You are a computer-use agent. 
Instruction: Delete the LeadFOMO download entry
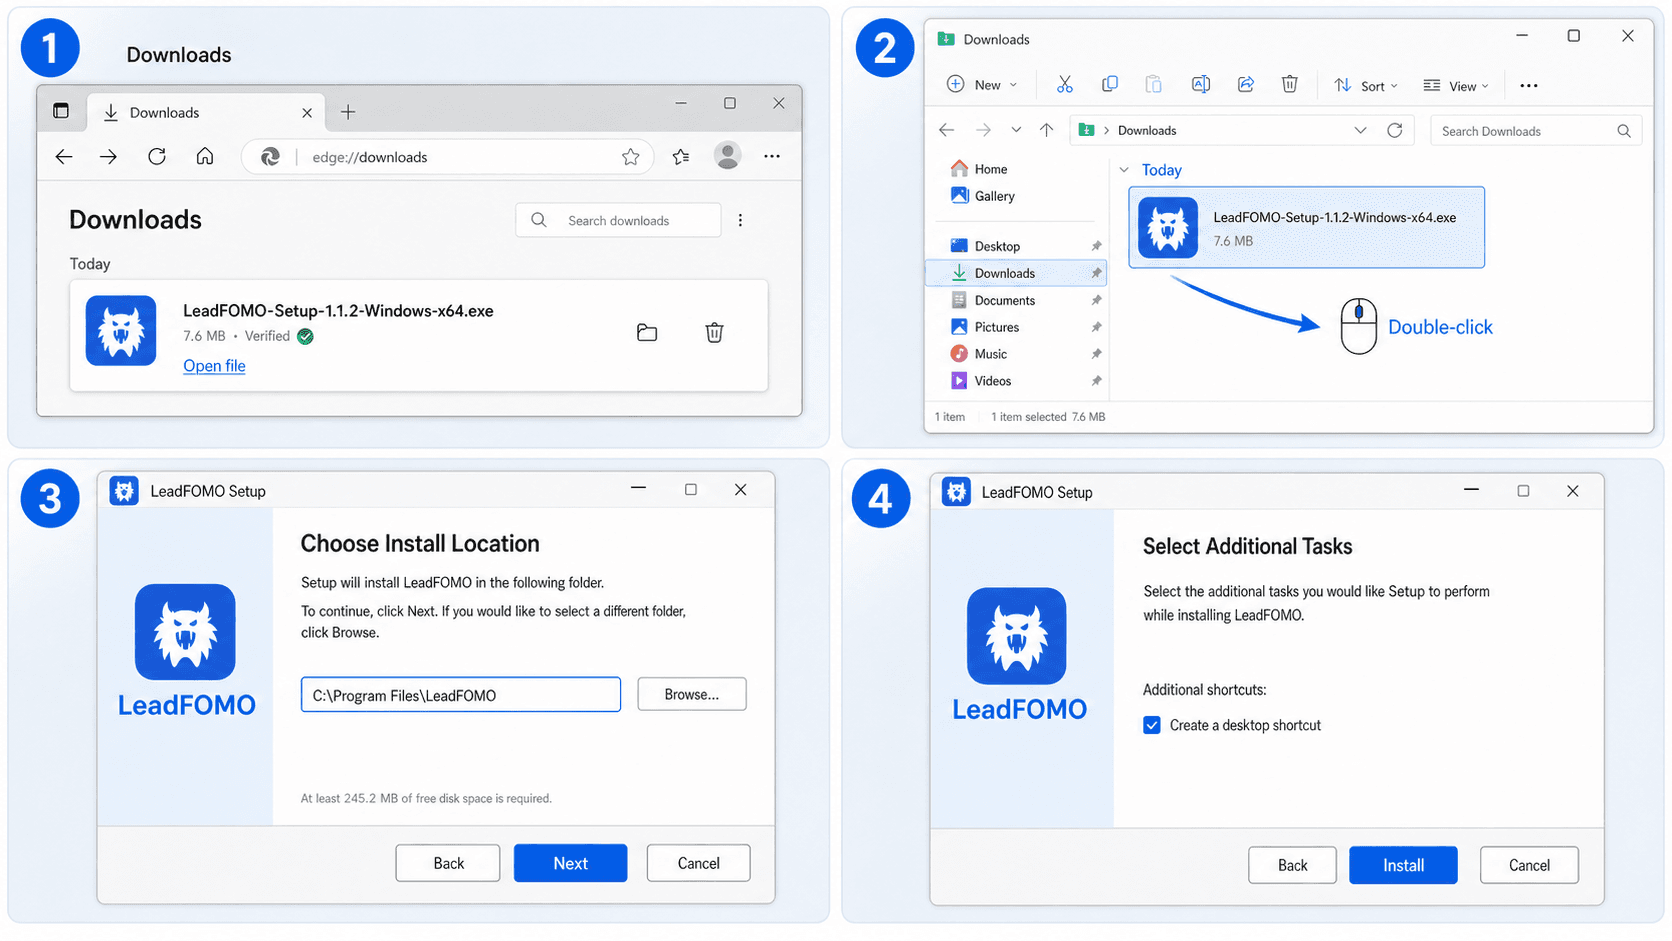click(x=714, y=333)
